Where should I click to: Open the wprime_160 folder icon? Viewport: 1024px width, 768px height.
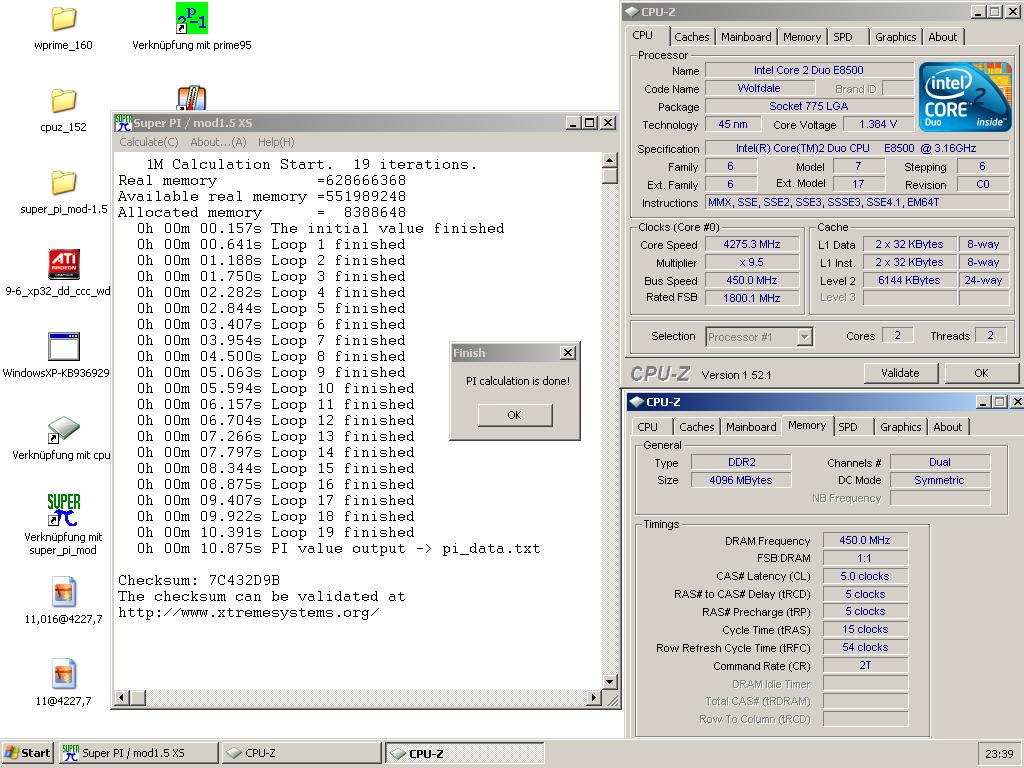coord(63,20)
